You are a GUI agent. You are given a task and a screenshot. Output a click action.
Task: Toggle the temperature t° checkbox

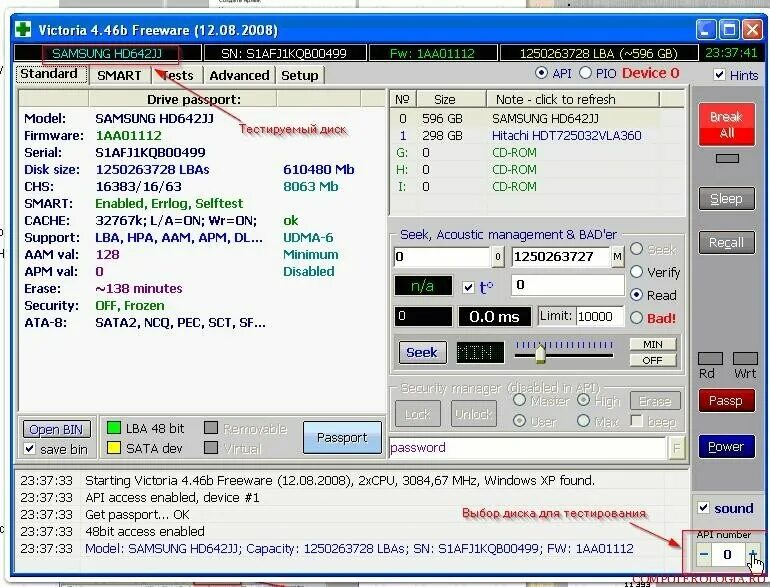(468, 287)
